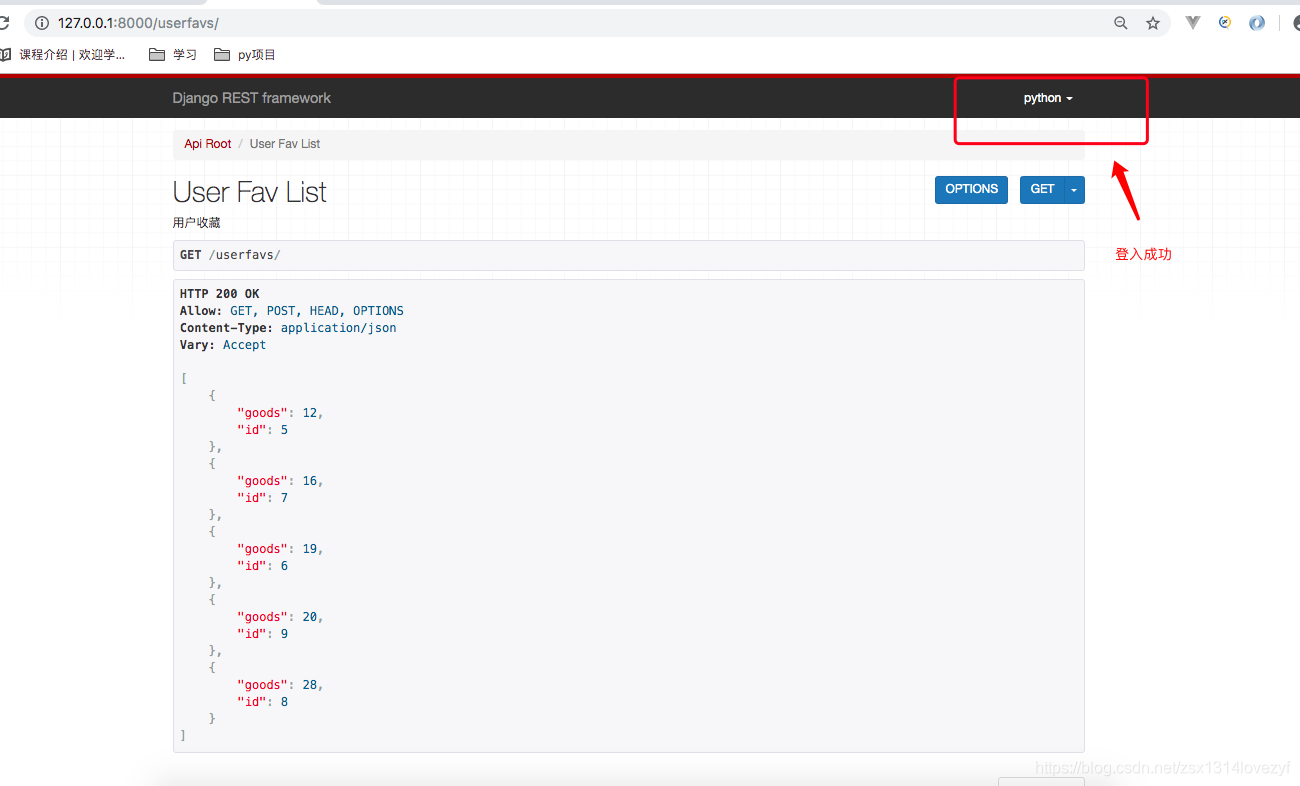Go to Api Root breadcrumb
This screenshot has height=786, width=1300.
207,144
